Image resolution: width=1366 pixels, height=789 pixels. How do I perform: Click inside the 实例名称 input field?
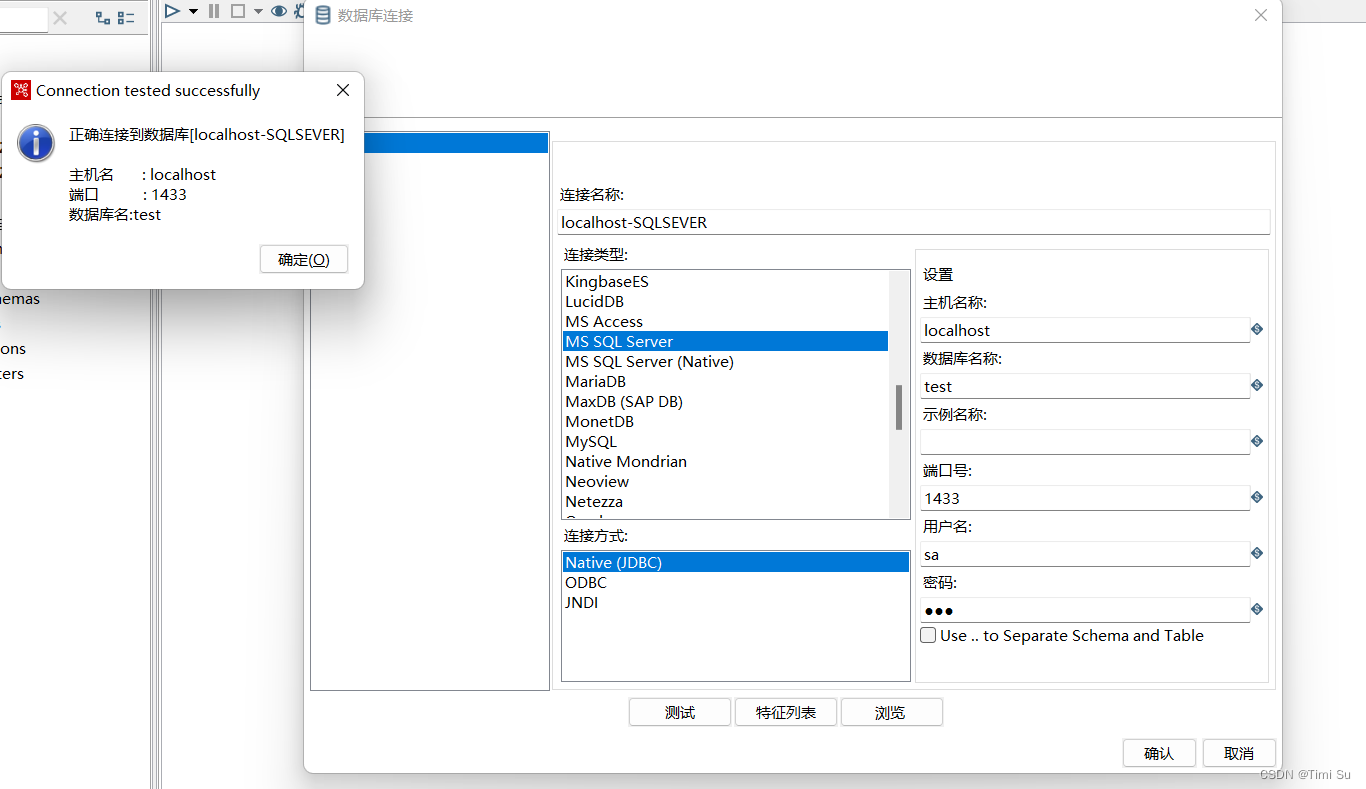(1085, 441)
